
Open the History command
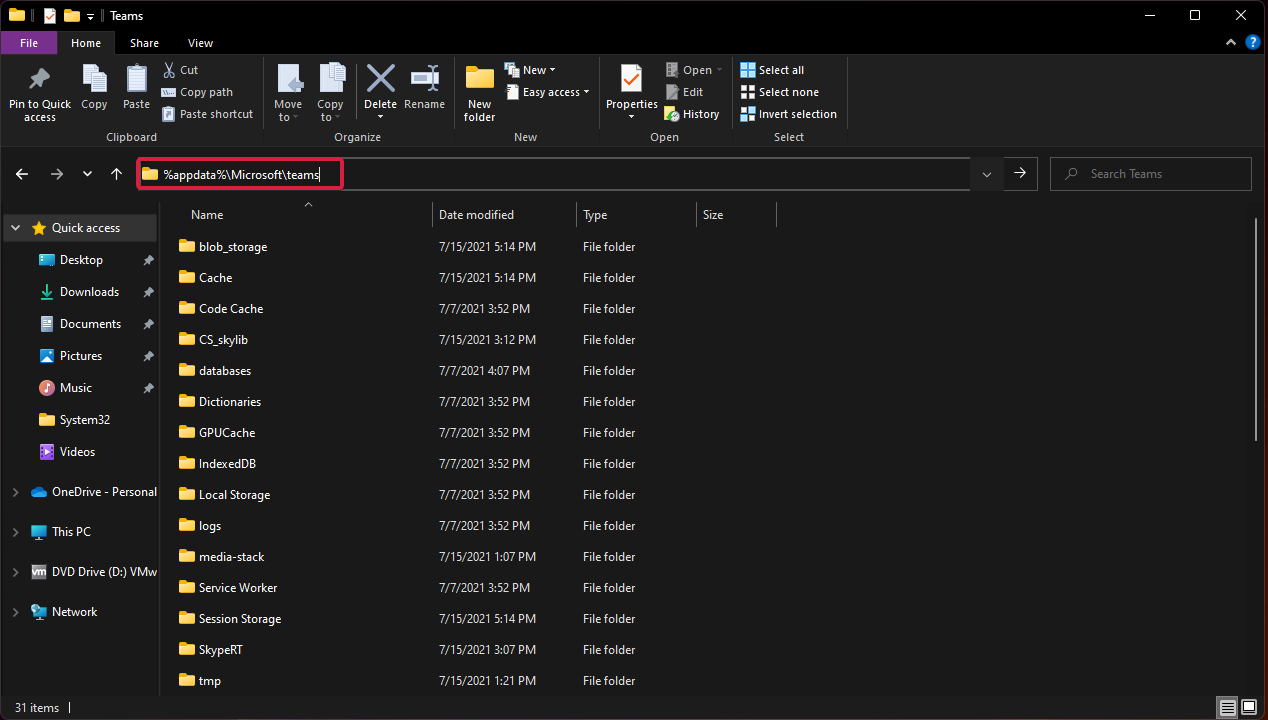pos(692,114)
